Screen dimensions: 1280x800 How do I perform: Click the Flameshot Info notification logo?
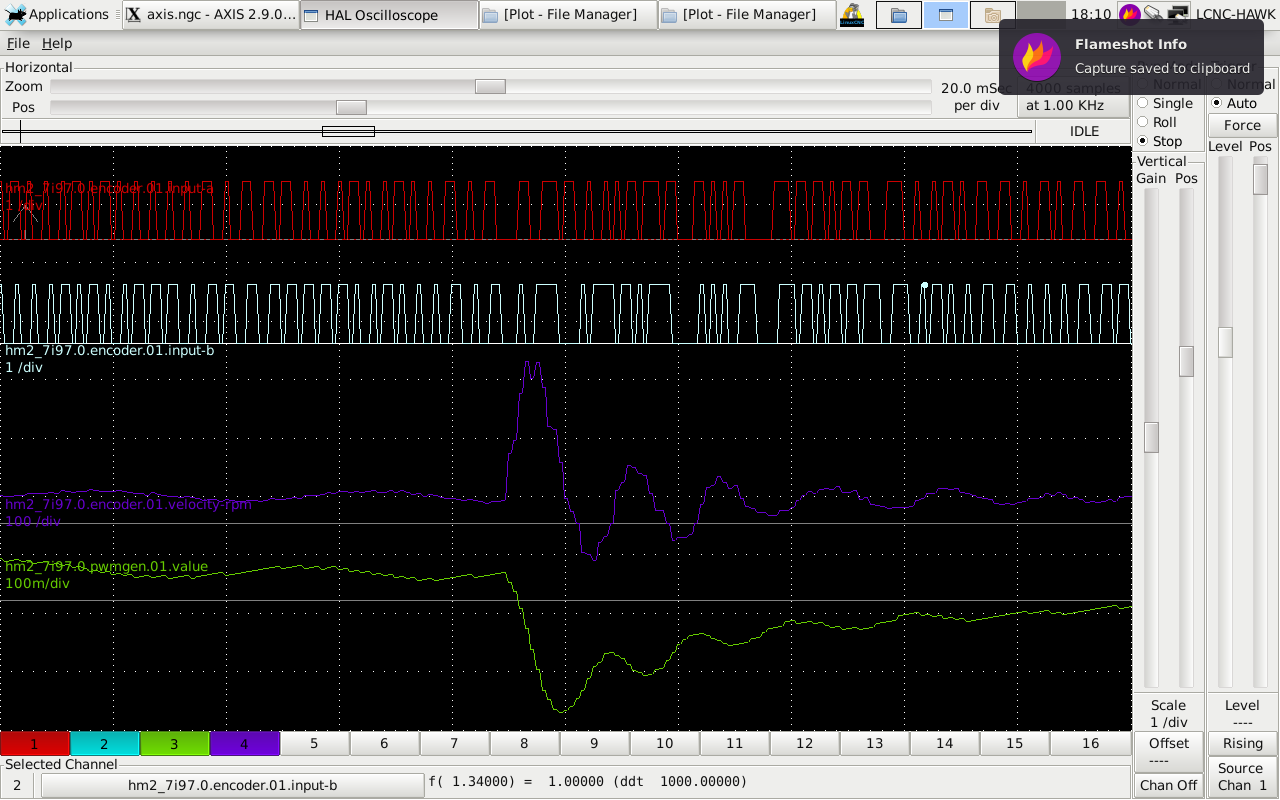[x=1037, y=57]
